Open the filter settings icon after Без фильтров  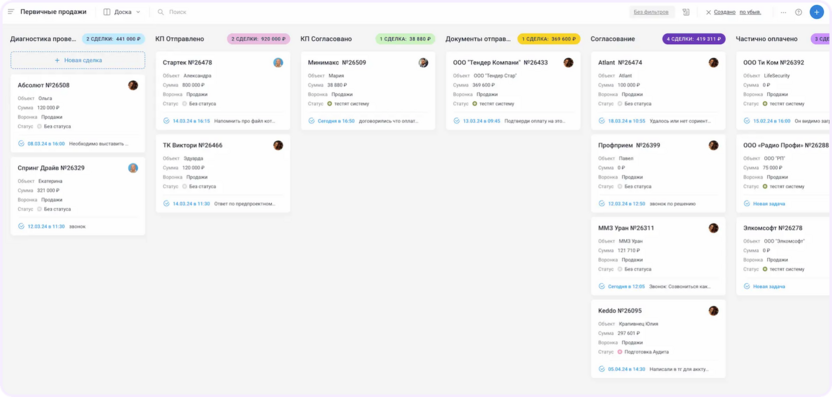click(x=686, y=12)
